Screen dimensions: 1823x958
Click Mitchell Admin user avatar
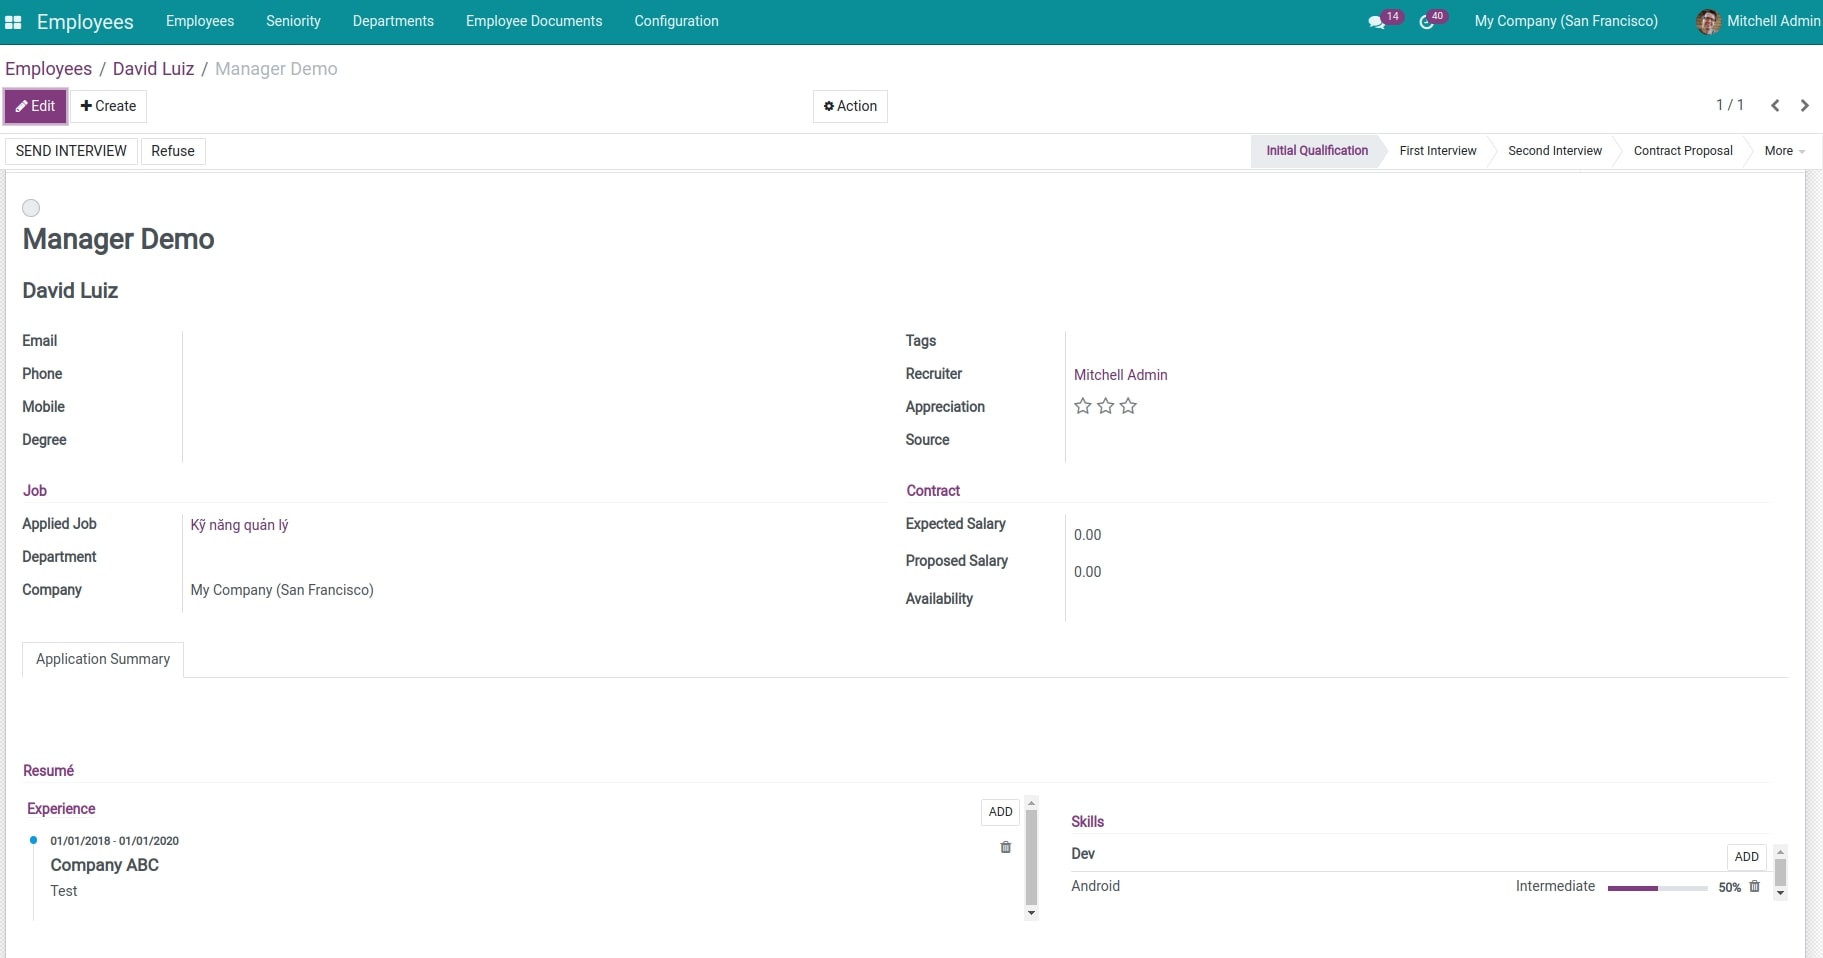point(1708,22)
